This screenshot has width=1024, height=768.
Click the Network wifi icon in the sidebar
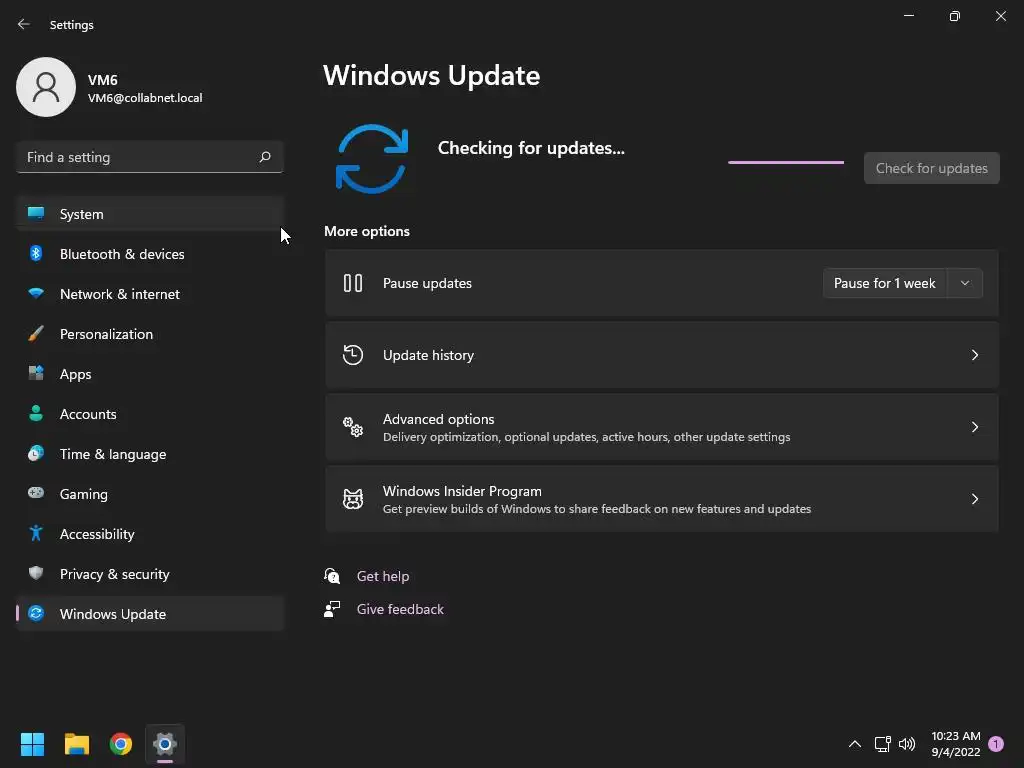point(36,293)
